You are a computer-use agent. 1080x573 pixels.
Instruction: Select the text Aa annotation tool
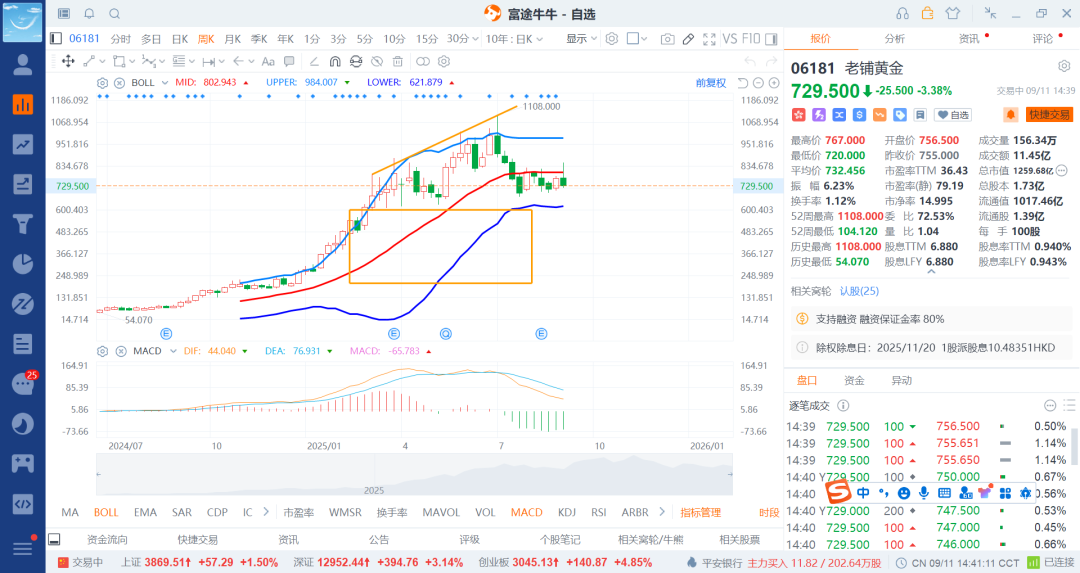[268, 61]
